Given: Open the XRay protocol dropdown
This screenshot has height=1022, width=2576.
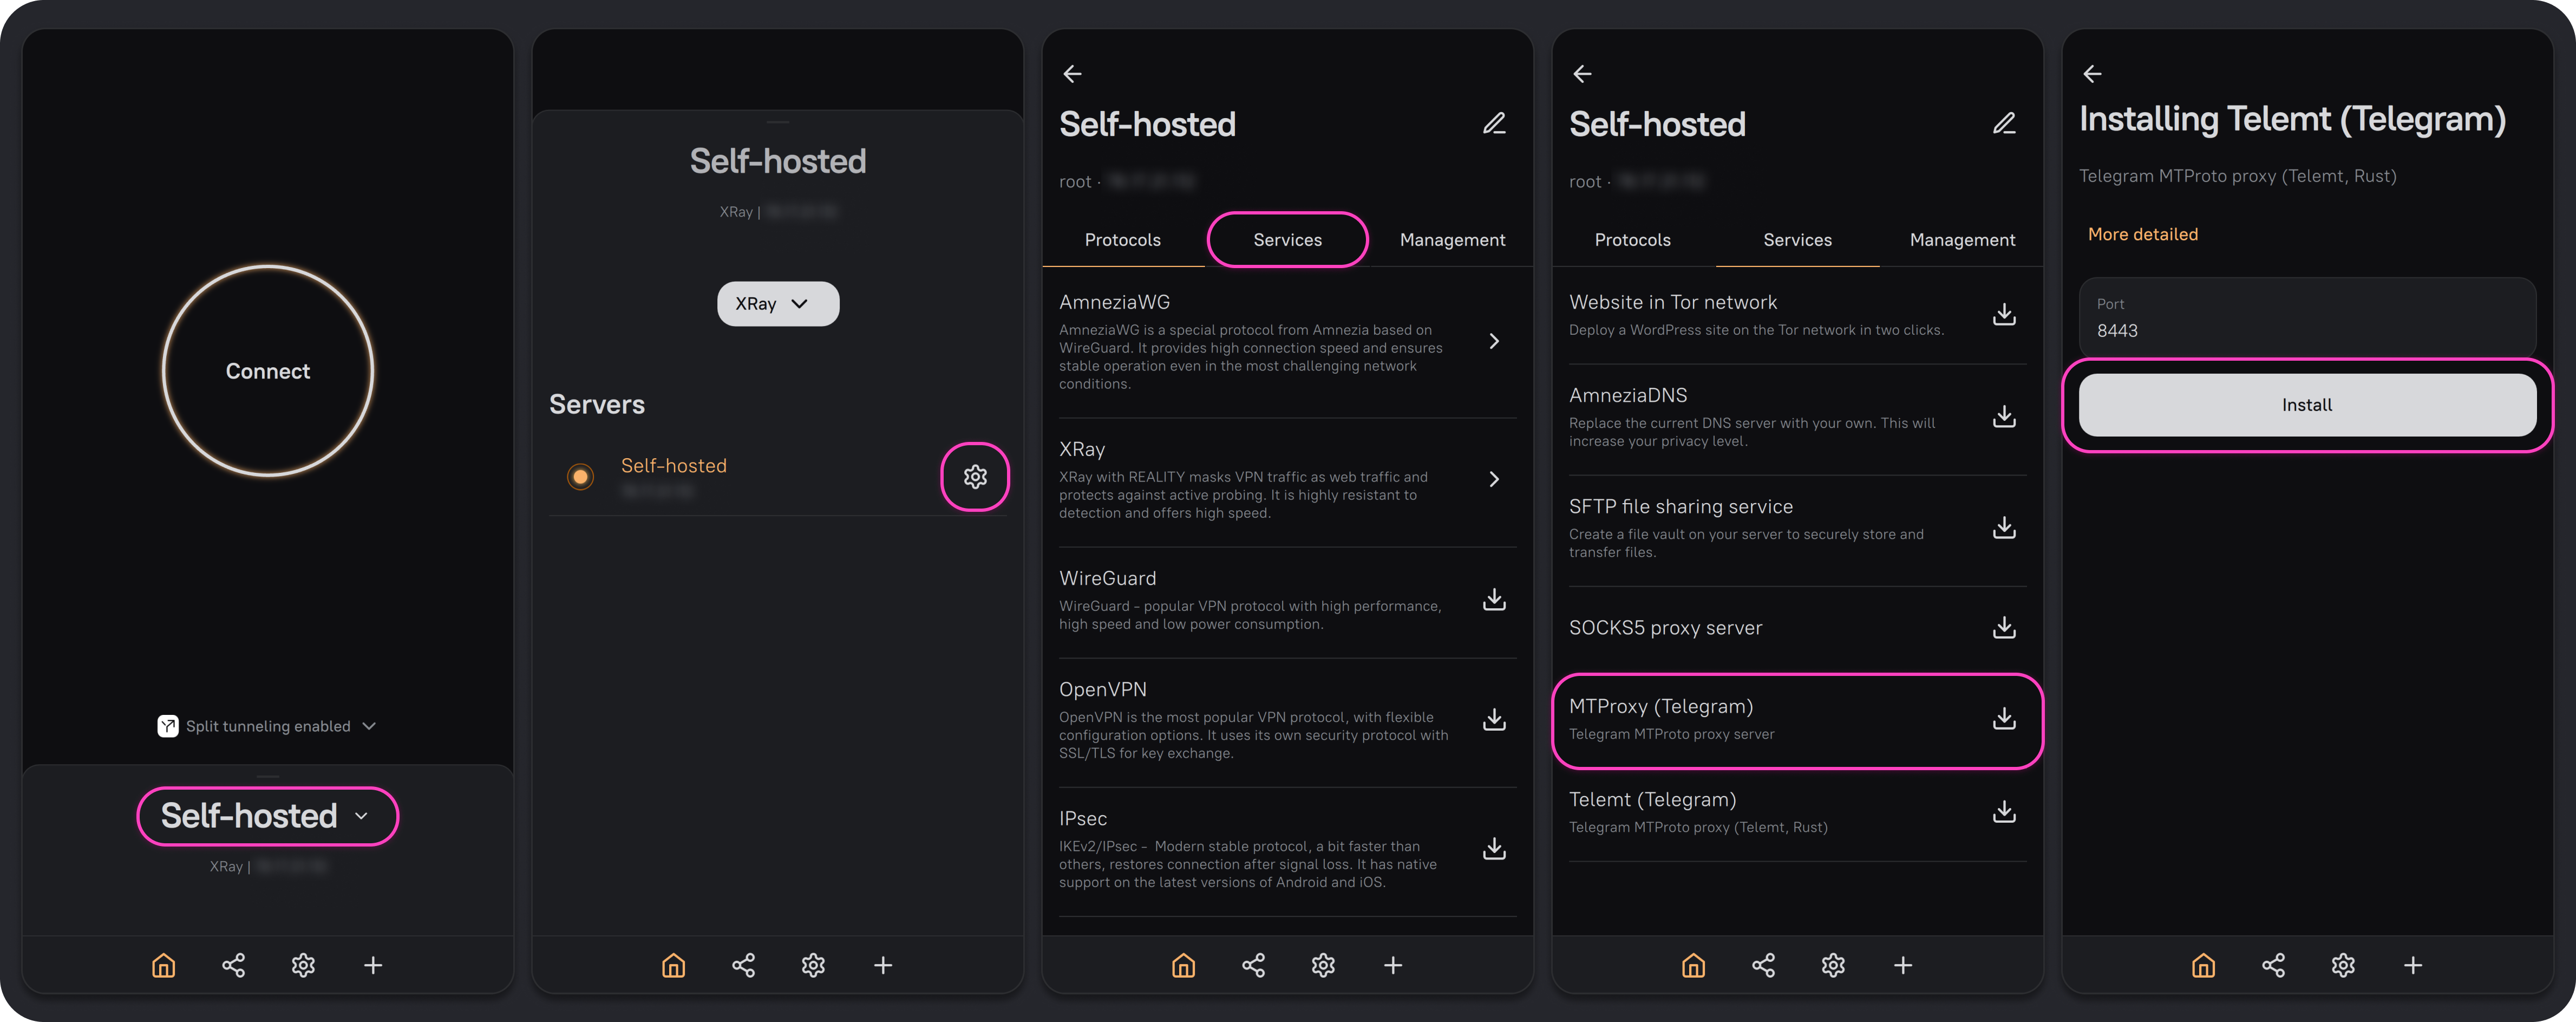Looking at the screenshot, I should click(778, 304).
